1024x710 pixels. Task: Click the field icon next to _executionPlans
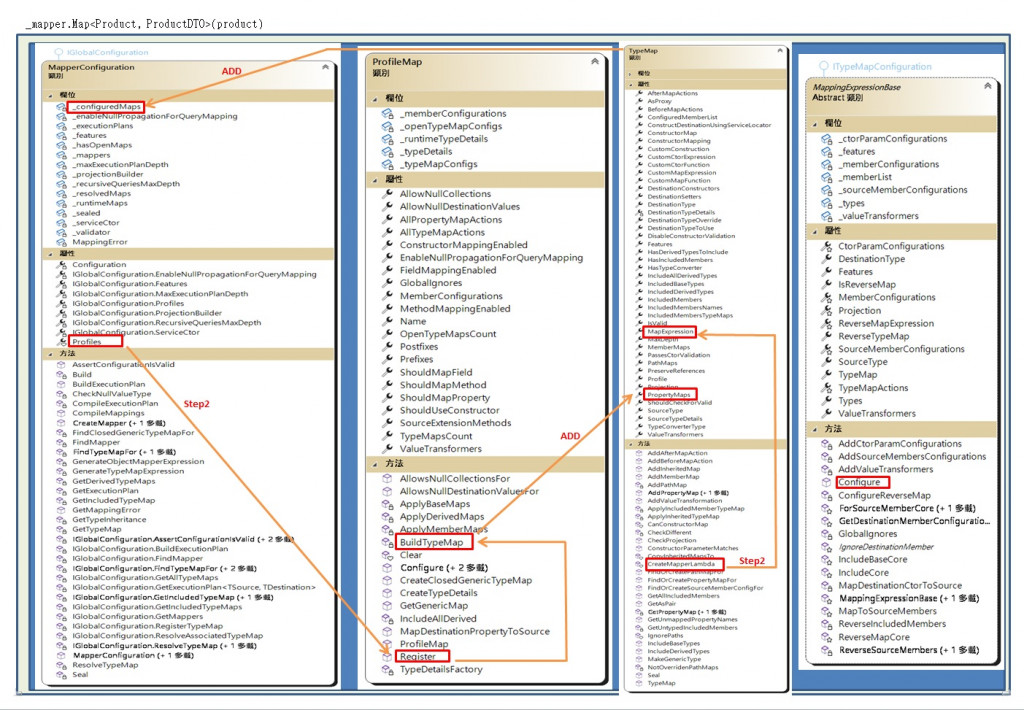(x=61, y=126)
